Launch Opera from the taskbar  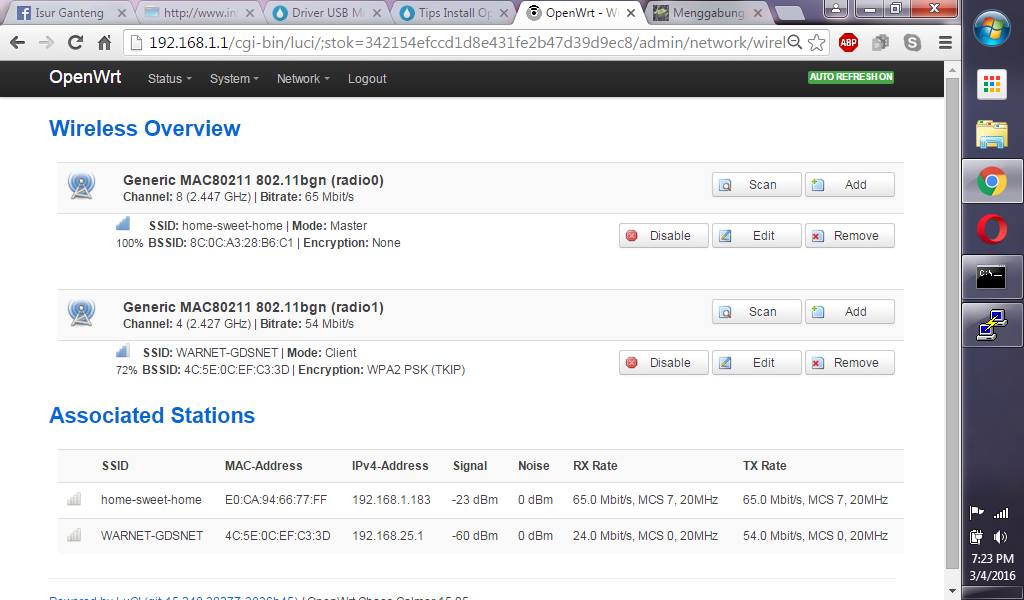coord(991,229)
